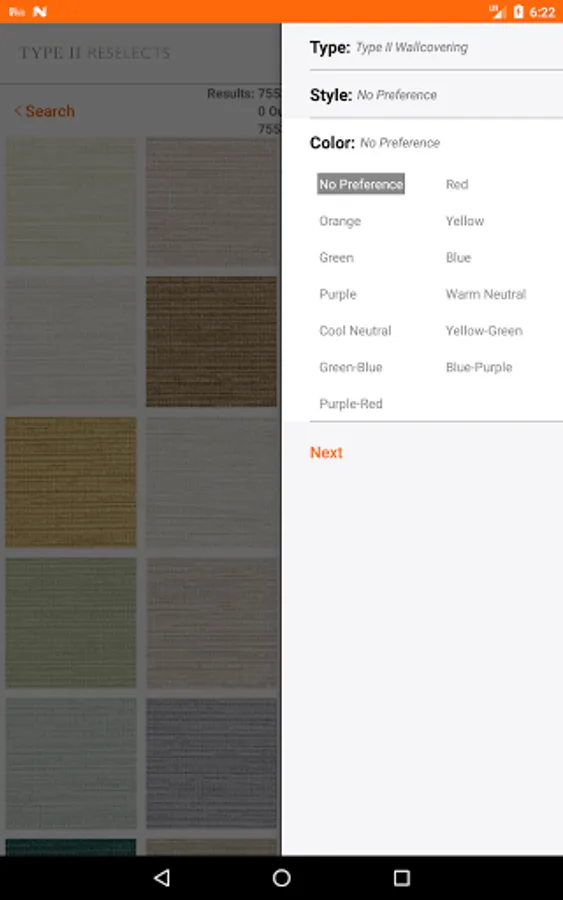Screen dimensions: 563x900
Task: Collapse the Color filter section
Action: click(x=436, y=142)
